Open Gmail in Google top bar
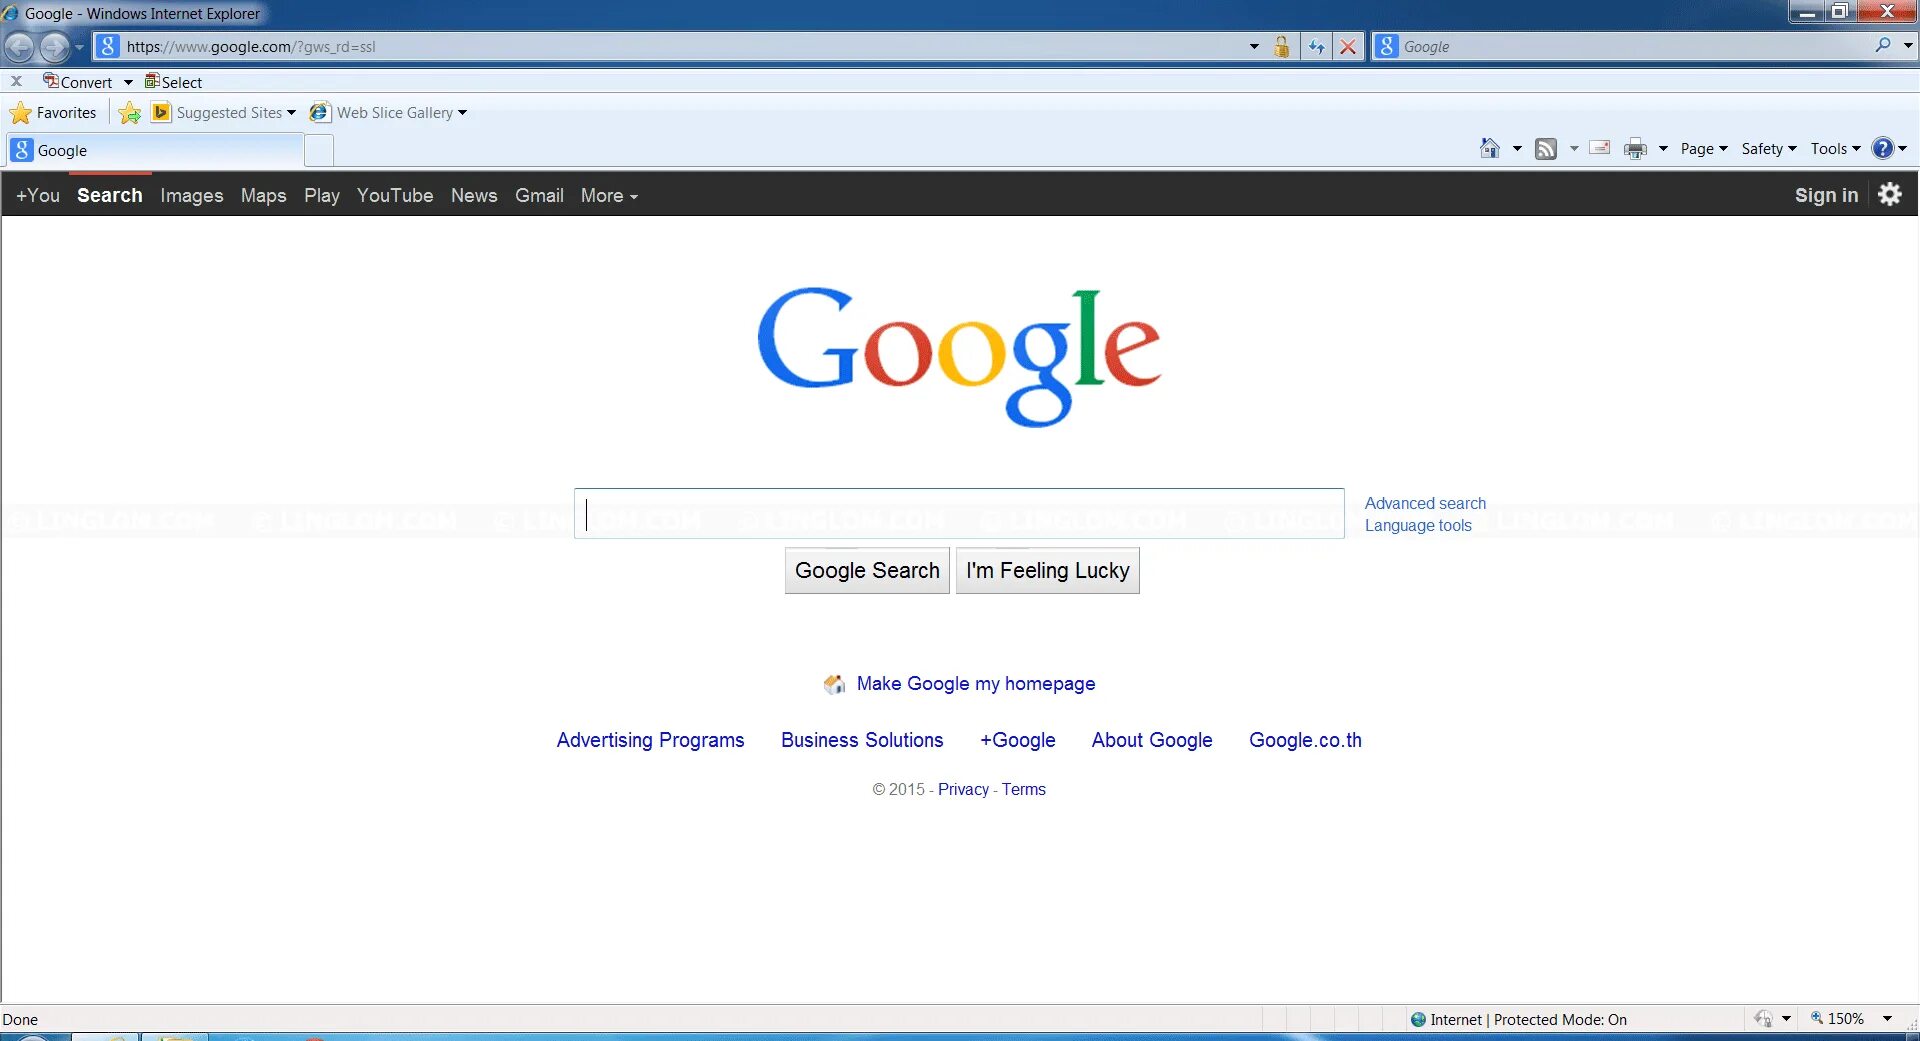This screenshot has width=1920, height=1041. (539, 195)
